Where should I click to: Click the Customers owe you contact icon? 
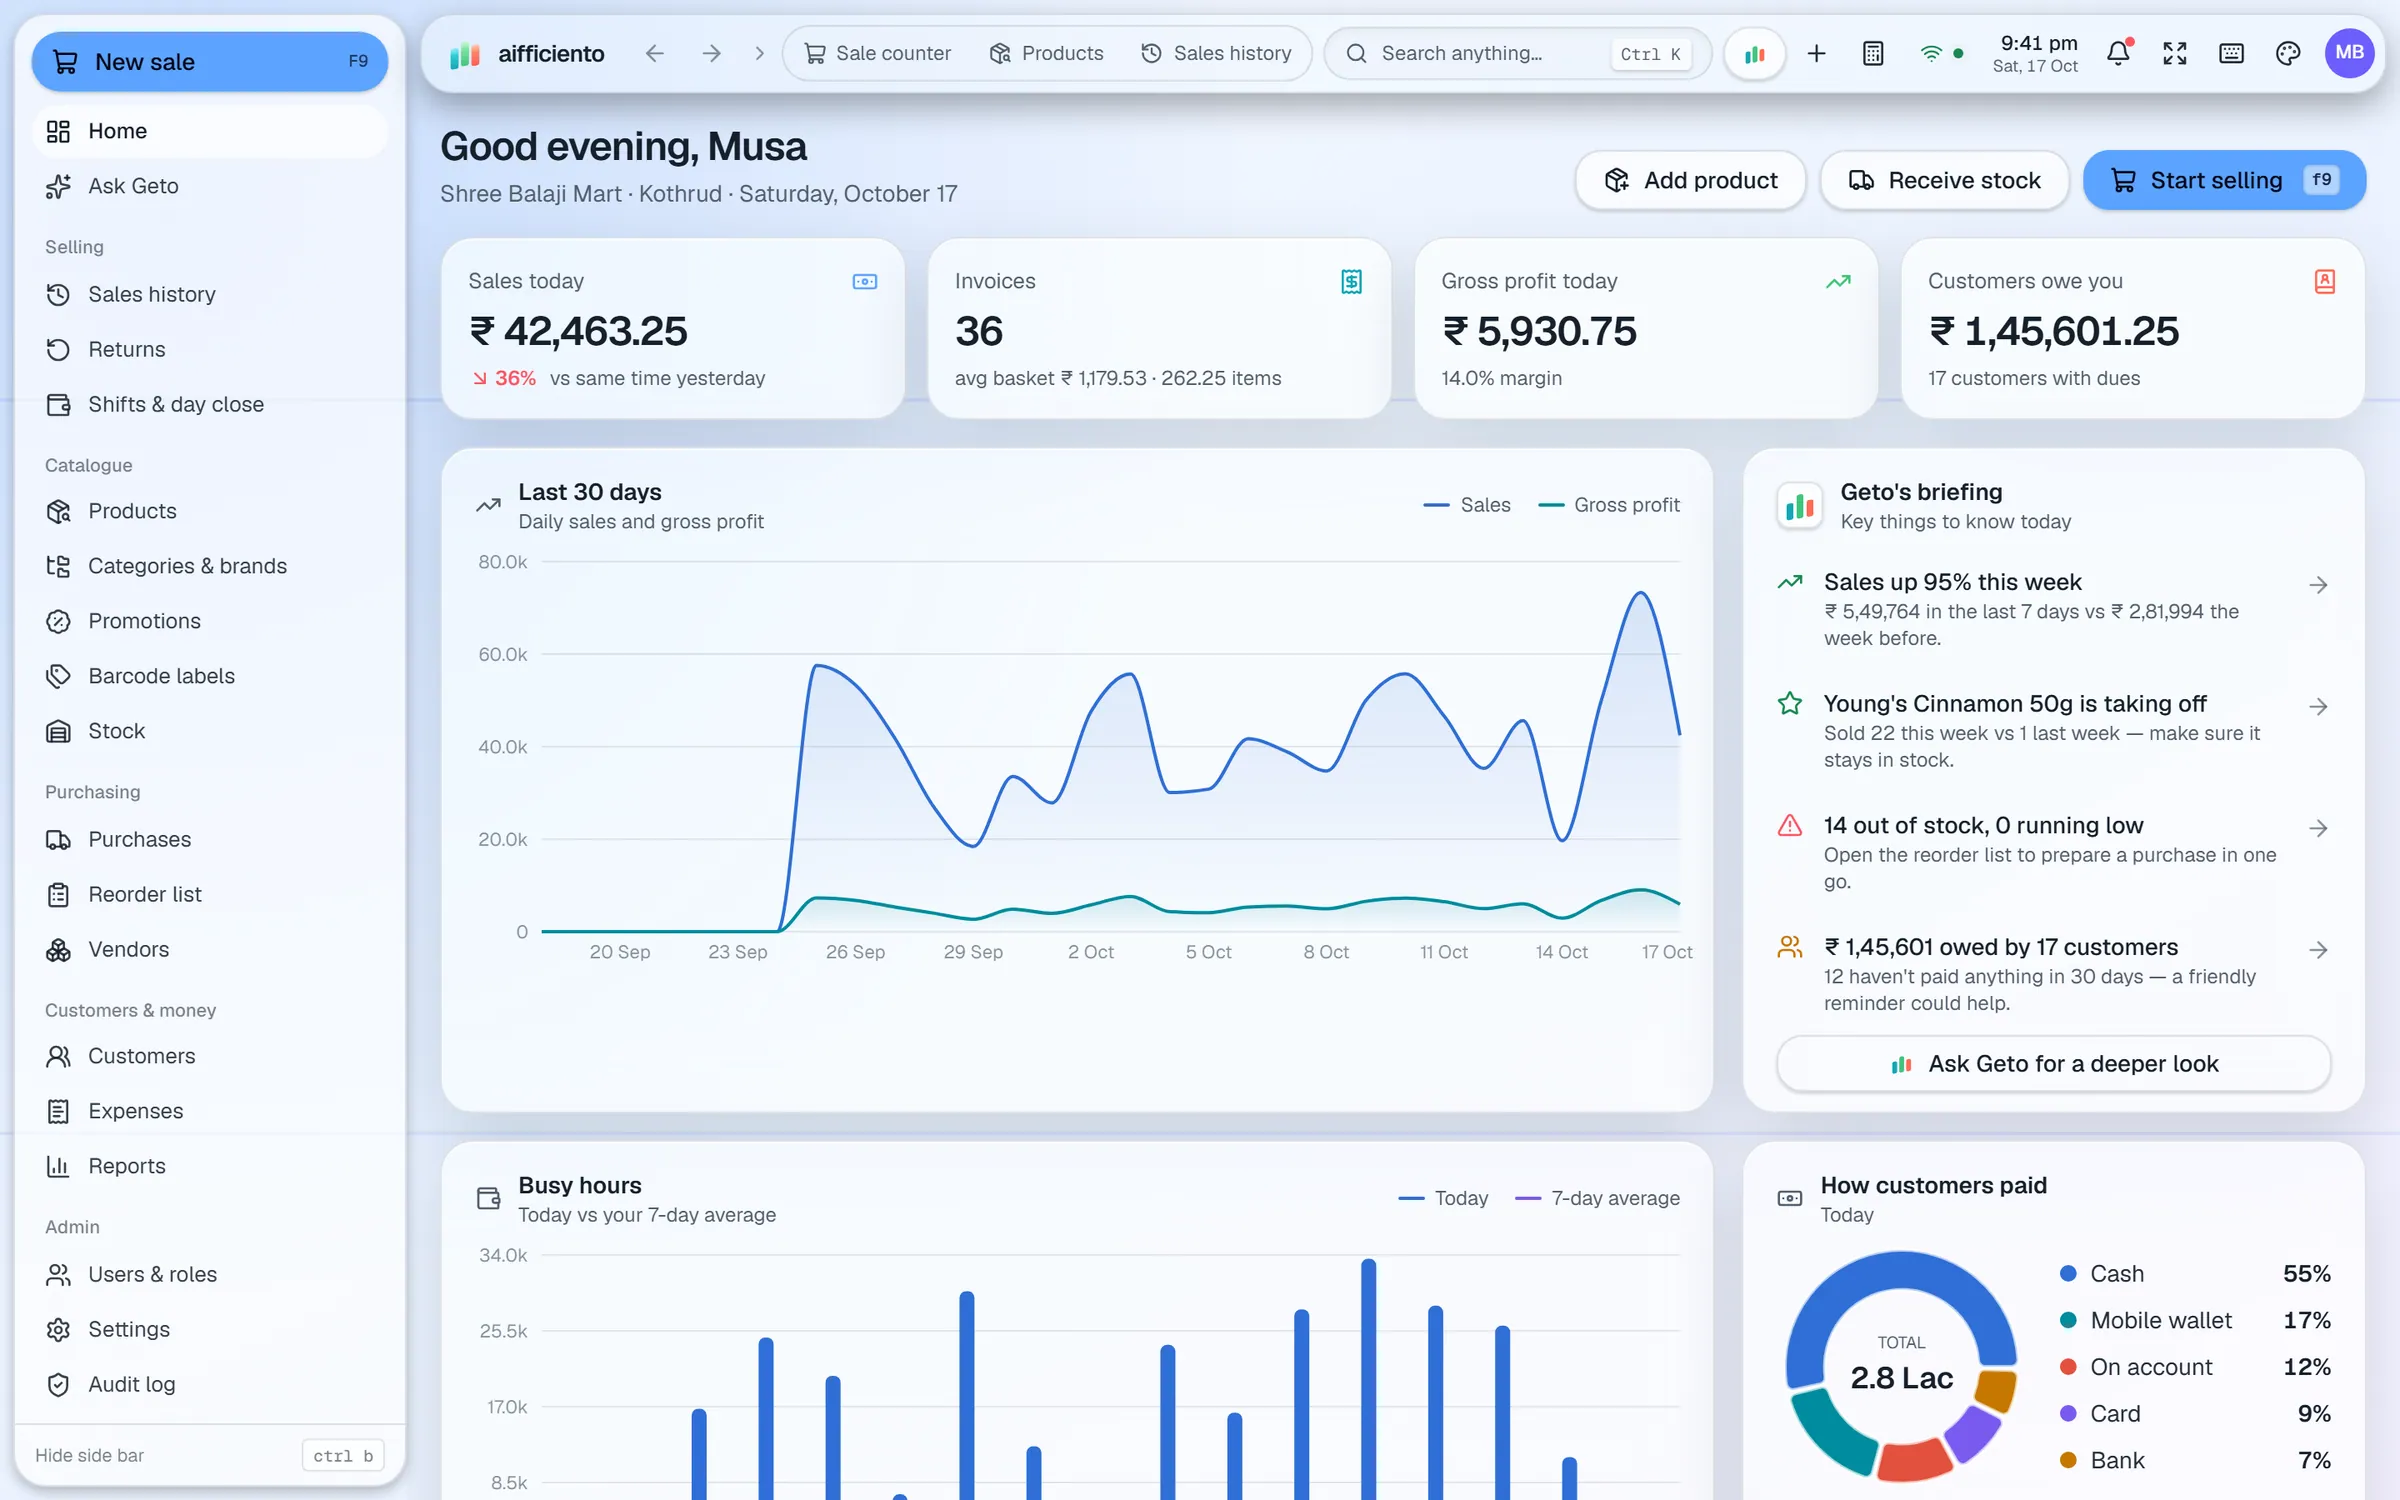[2325, 282]
